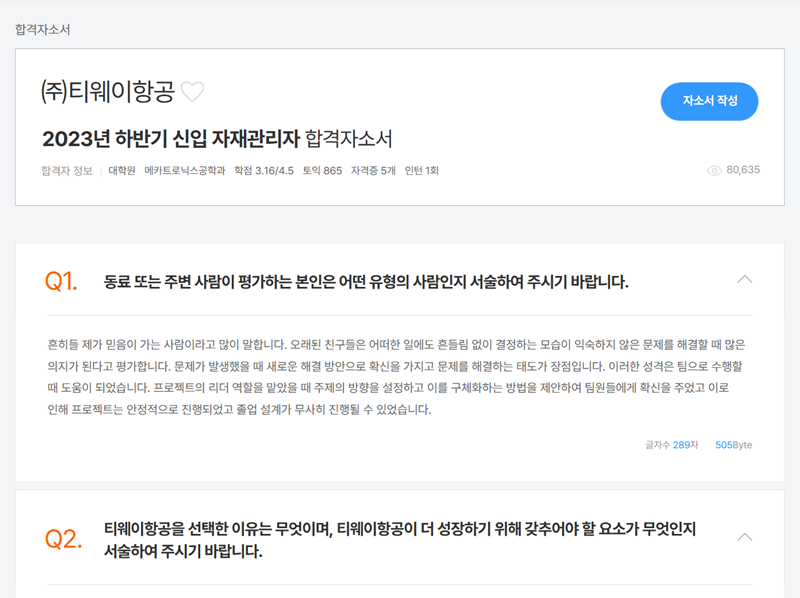Click the 합격자소서 page heading
This screenshot has height=598, width=800.
pyautogui.click(x=42, y=30)
